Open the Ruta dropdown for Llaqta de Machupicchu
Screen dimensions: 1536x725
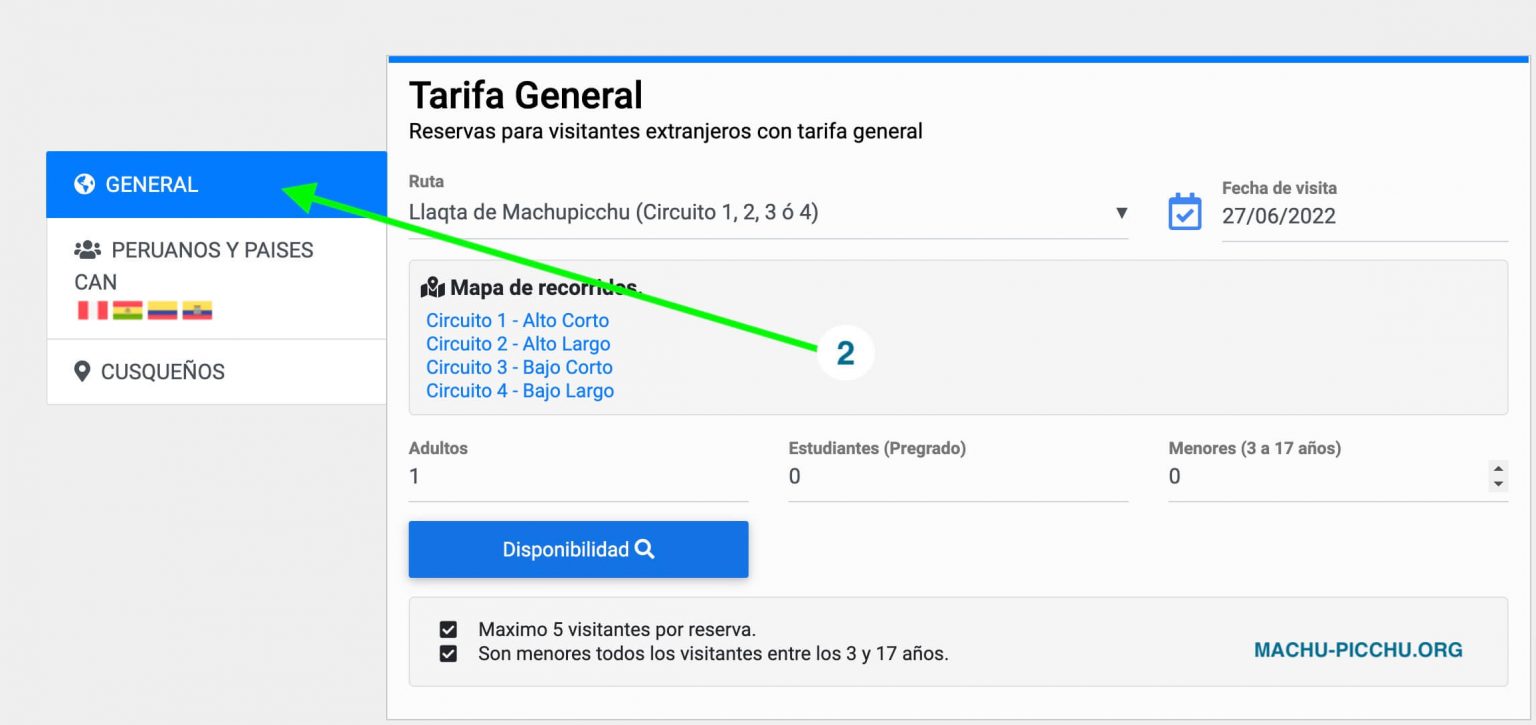768,213
